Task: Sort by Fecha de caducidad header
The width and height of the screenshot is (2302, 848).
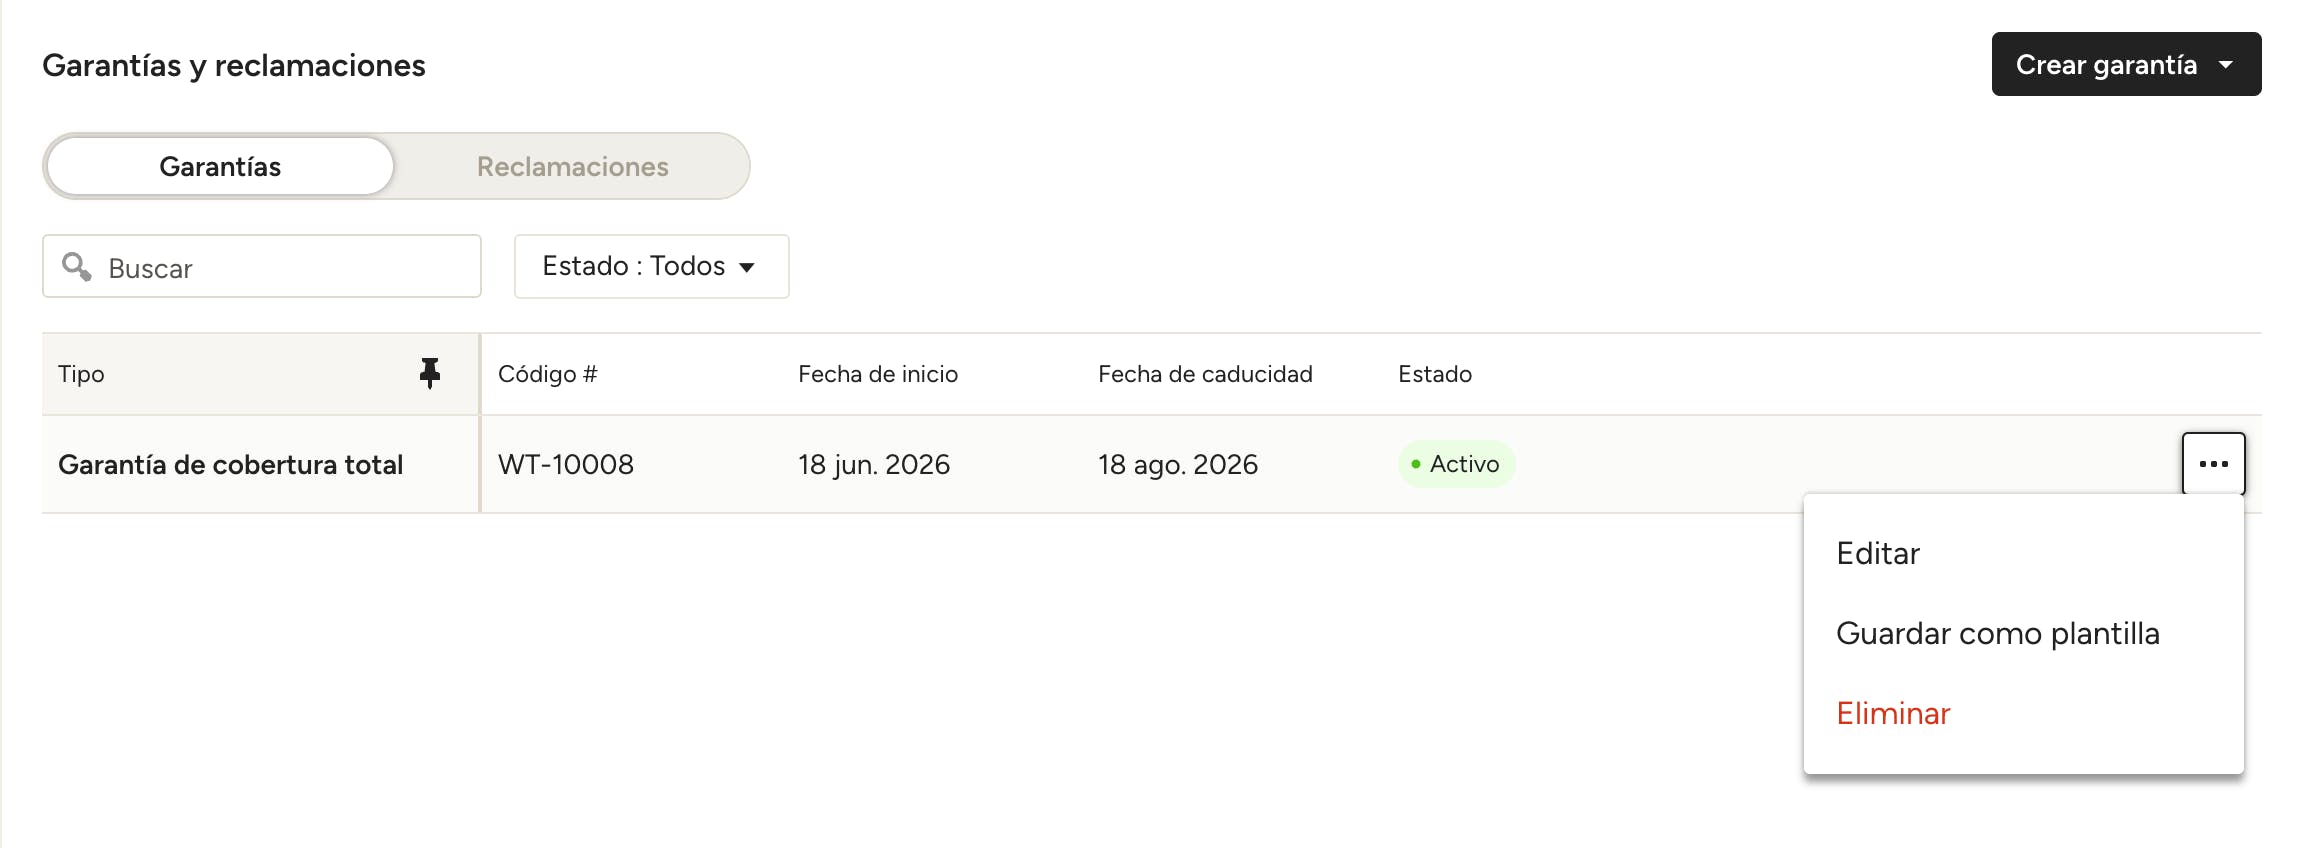Action: pos(1205,374)
